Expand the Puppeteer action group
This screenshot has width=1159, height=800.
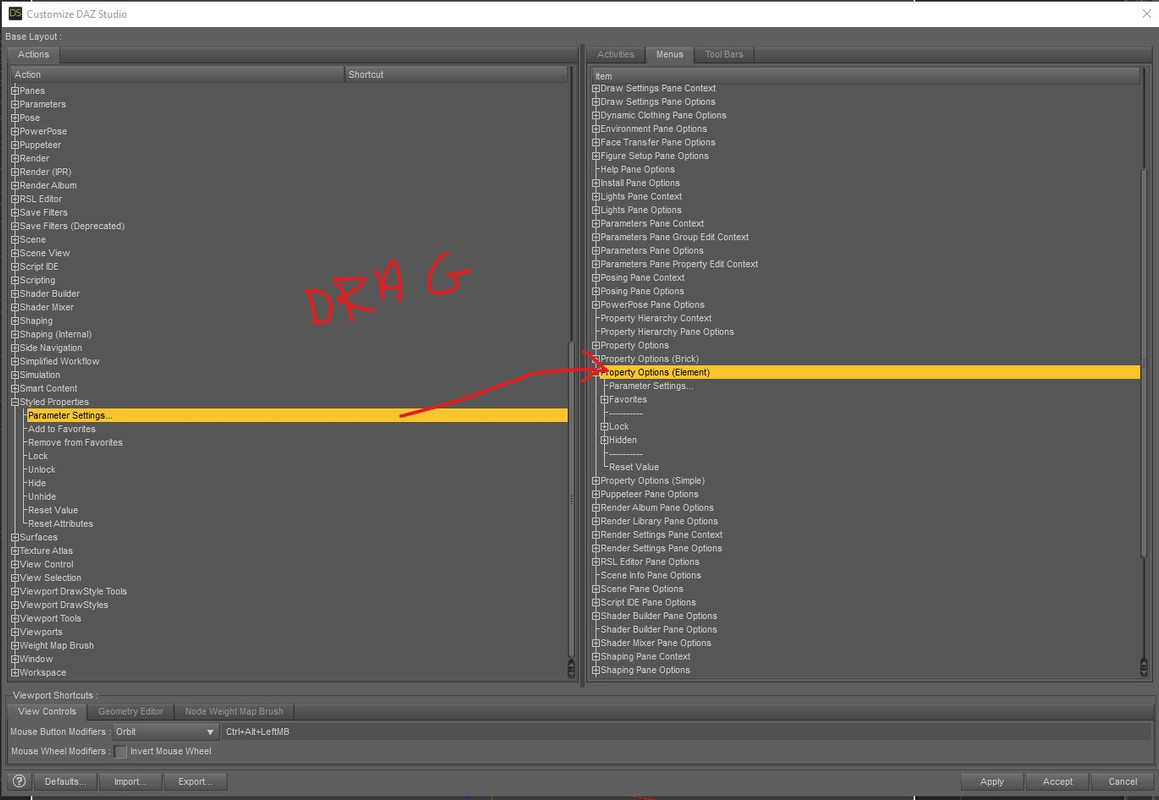pos(15,145)
